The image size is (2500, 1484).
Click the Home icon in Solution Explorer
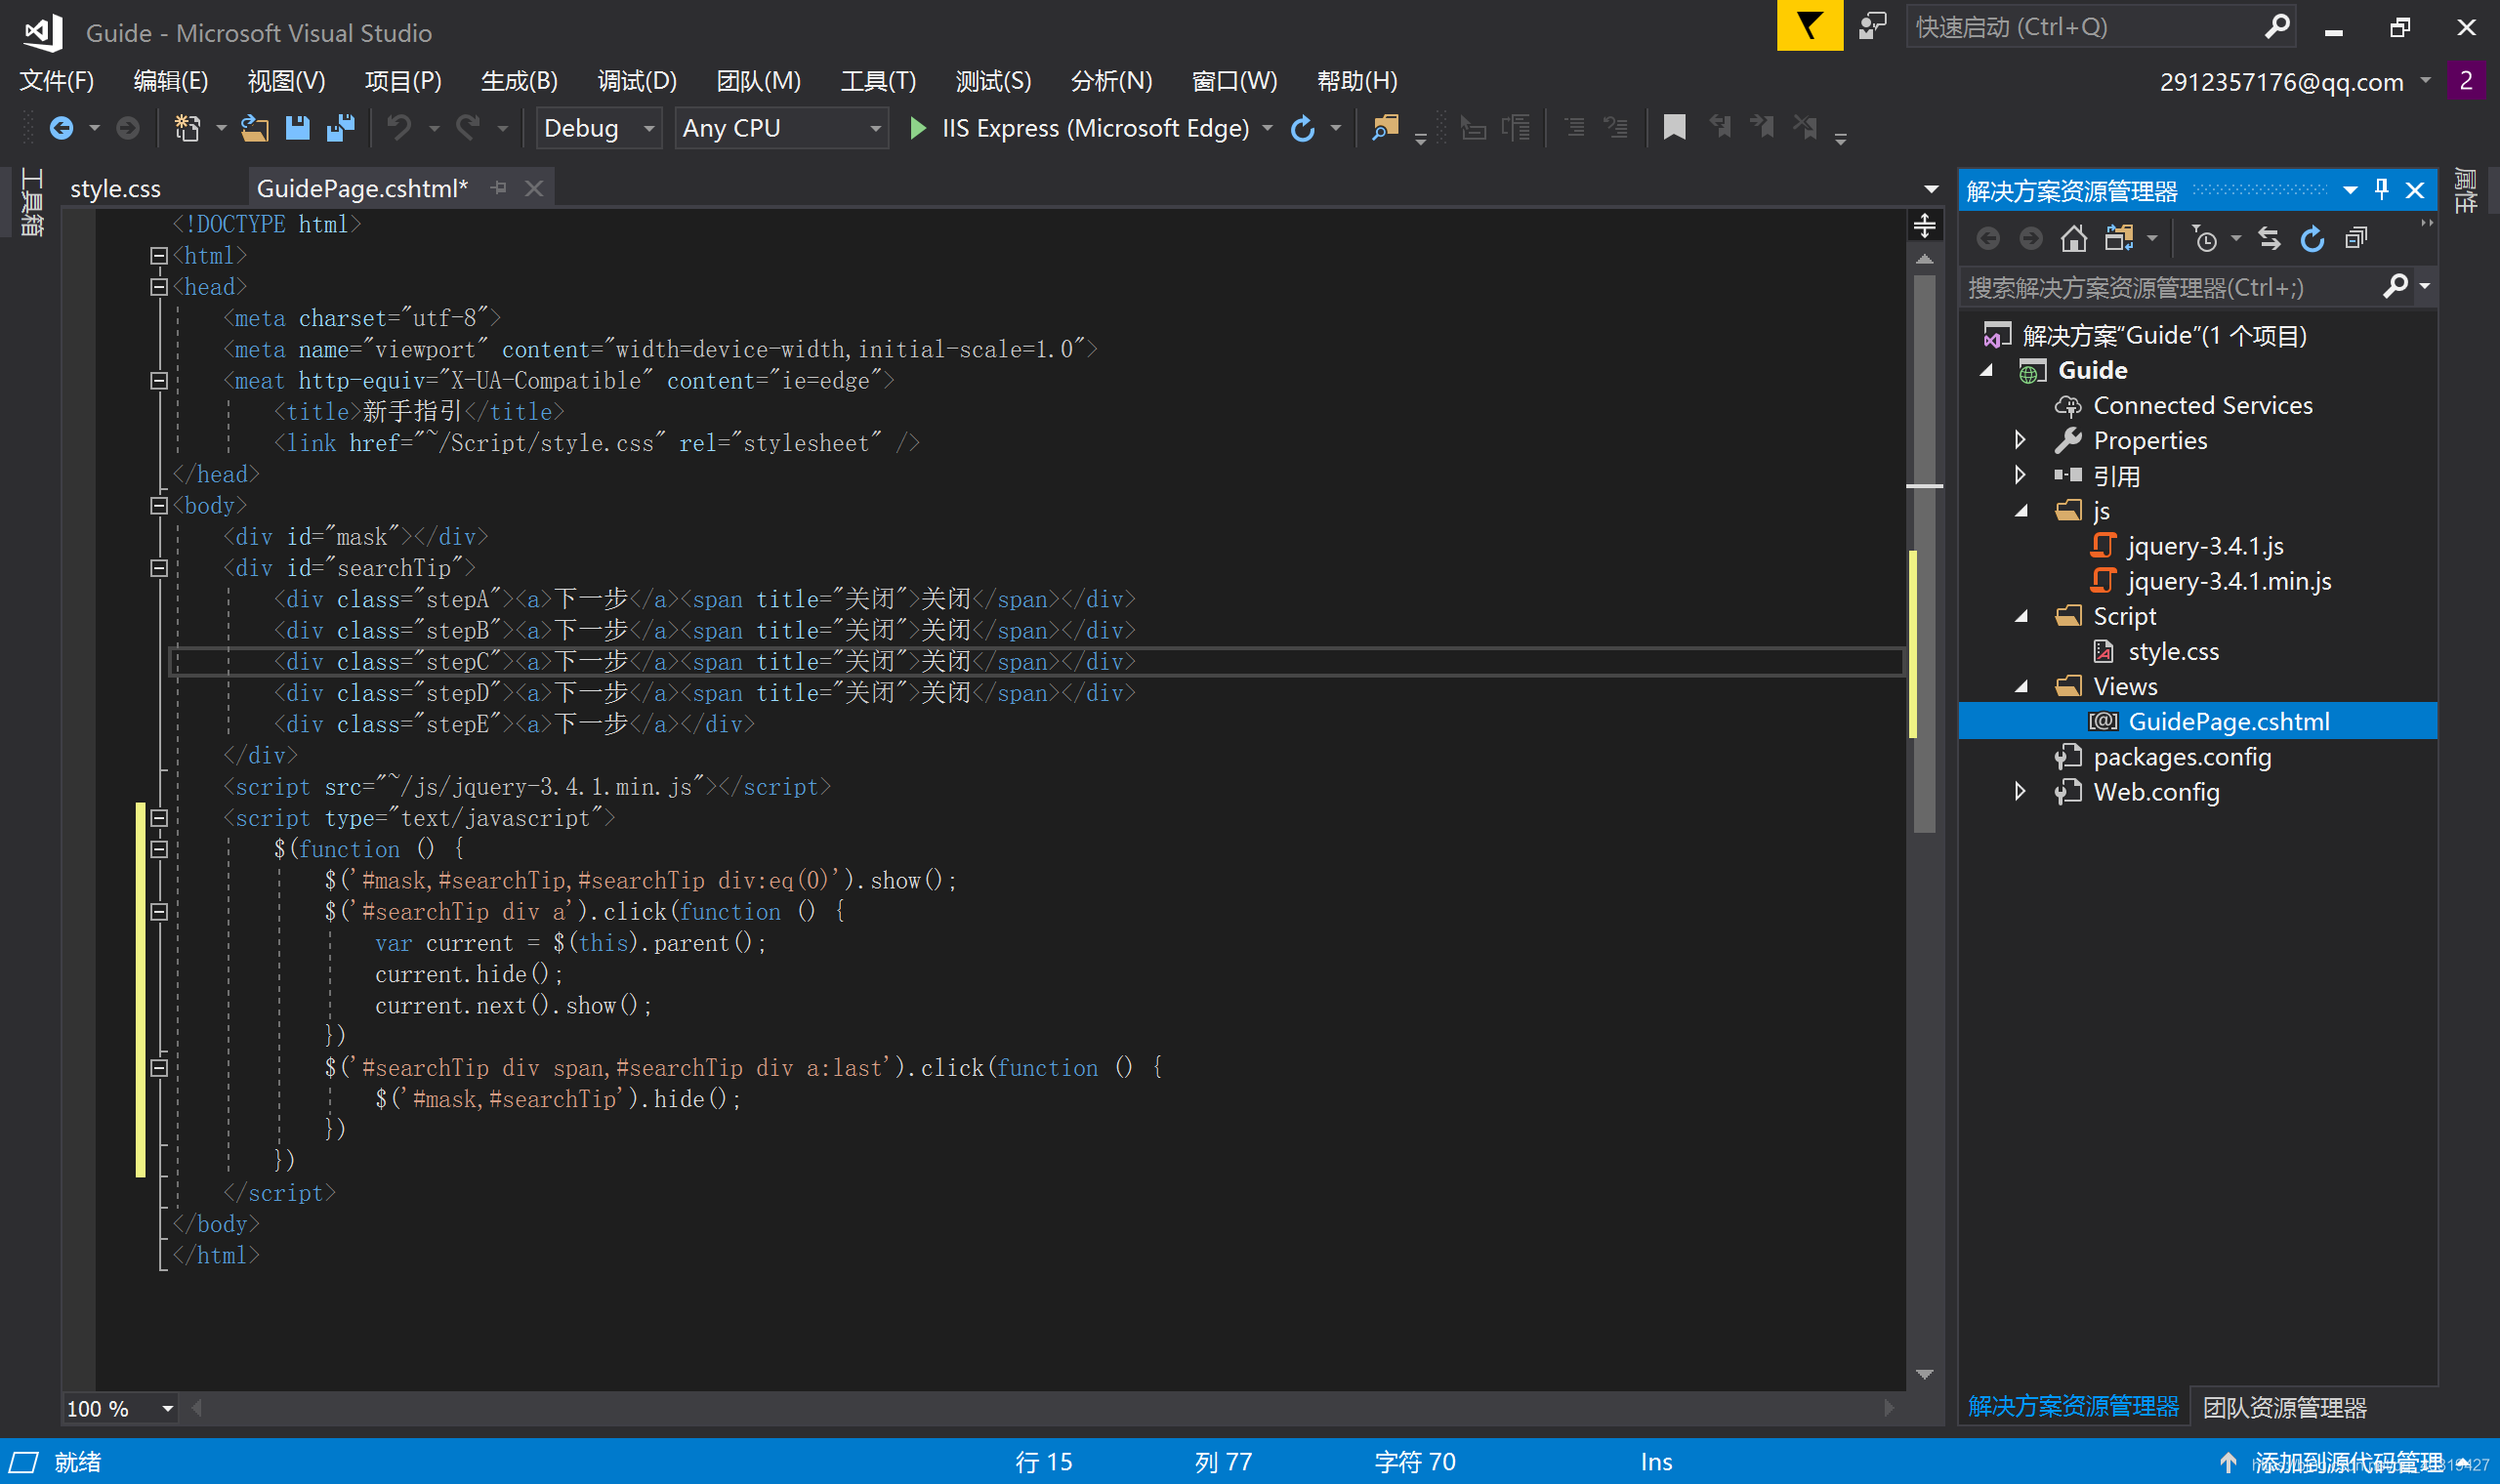click(2074, 239)
